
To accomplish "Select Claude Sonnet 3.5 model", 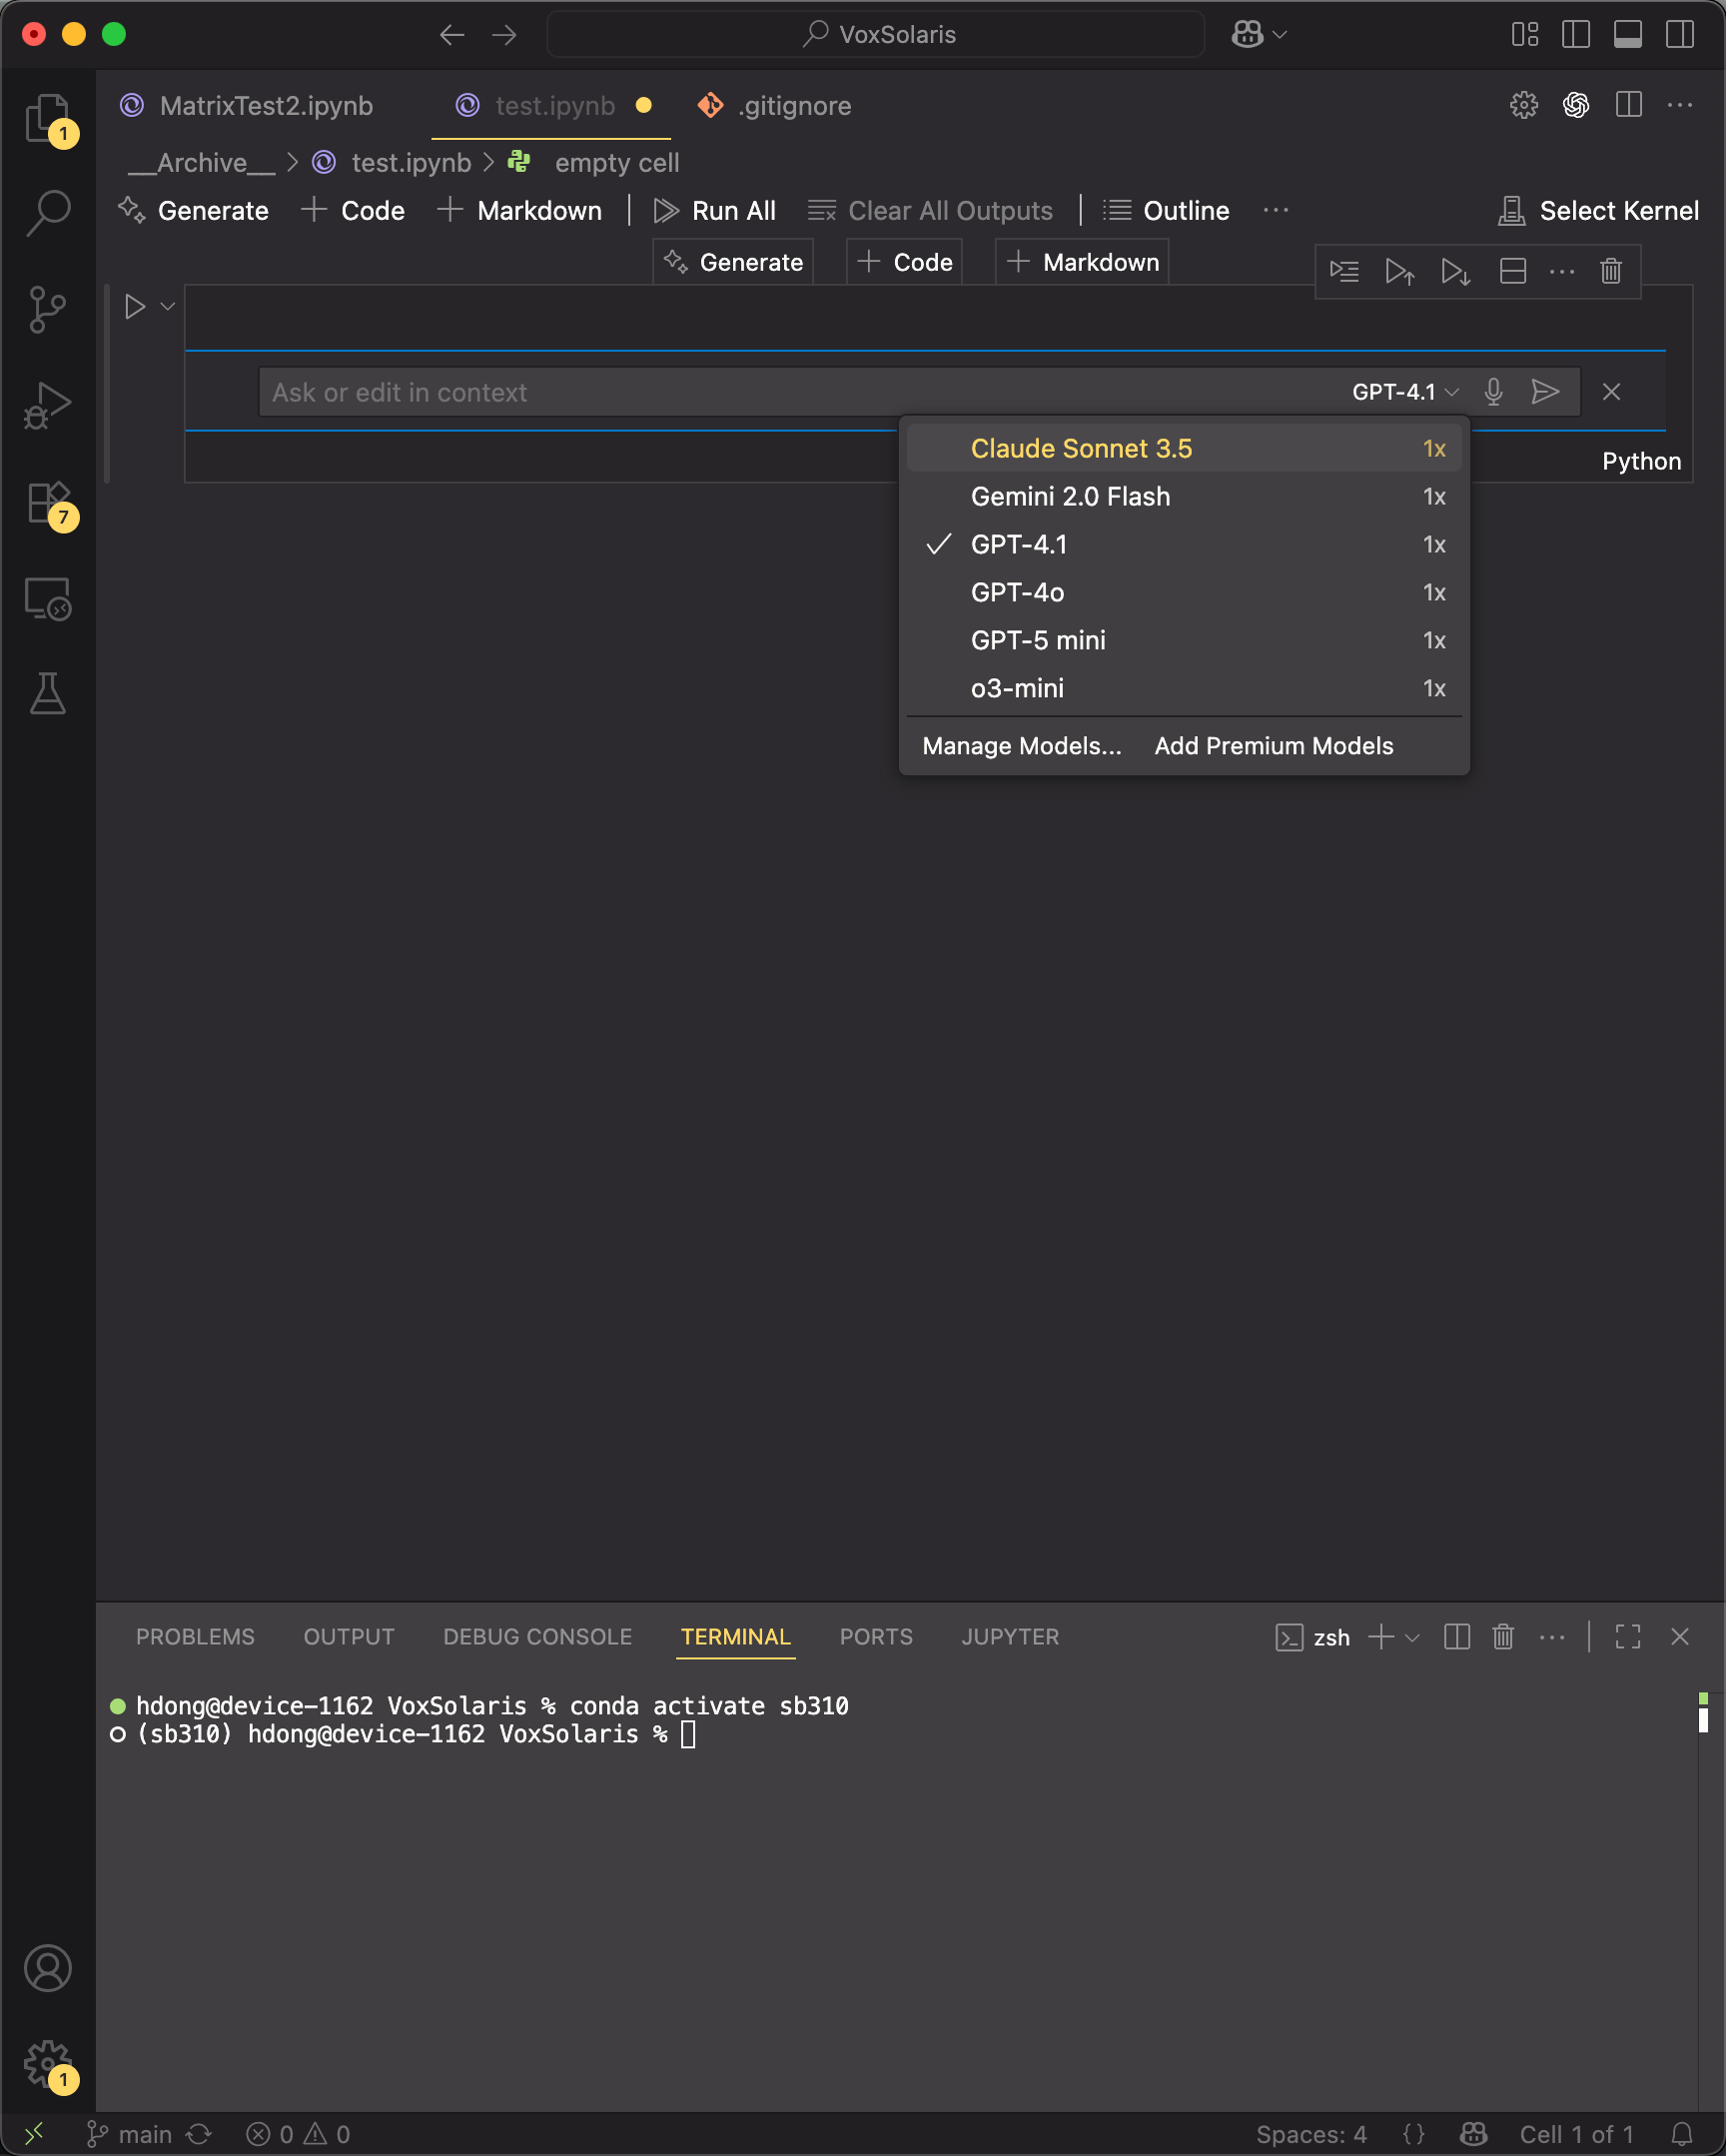I will pos(1081,448).
